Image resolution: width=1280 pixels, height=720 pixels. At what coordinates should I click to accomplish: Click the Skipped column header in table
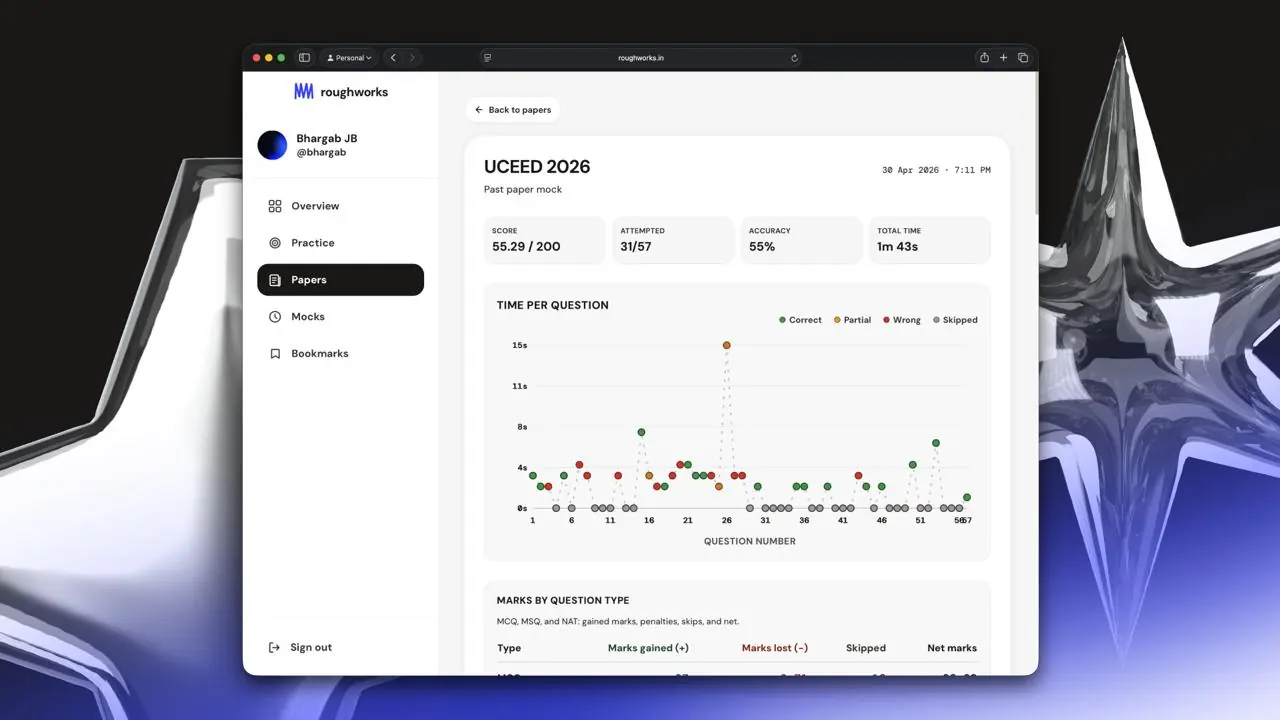866,648
